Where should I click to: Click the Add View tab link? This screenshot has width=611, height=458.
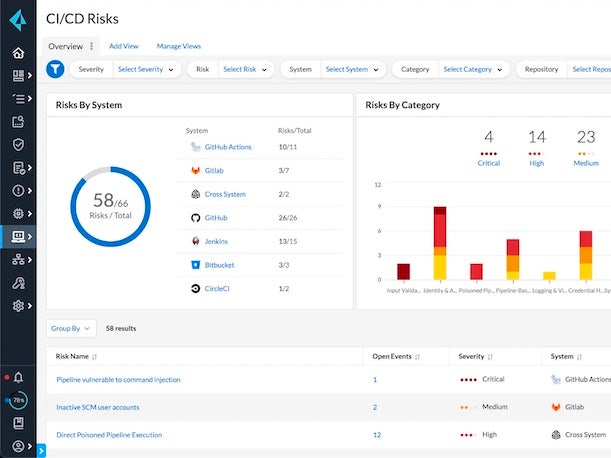pos(123,46)
